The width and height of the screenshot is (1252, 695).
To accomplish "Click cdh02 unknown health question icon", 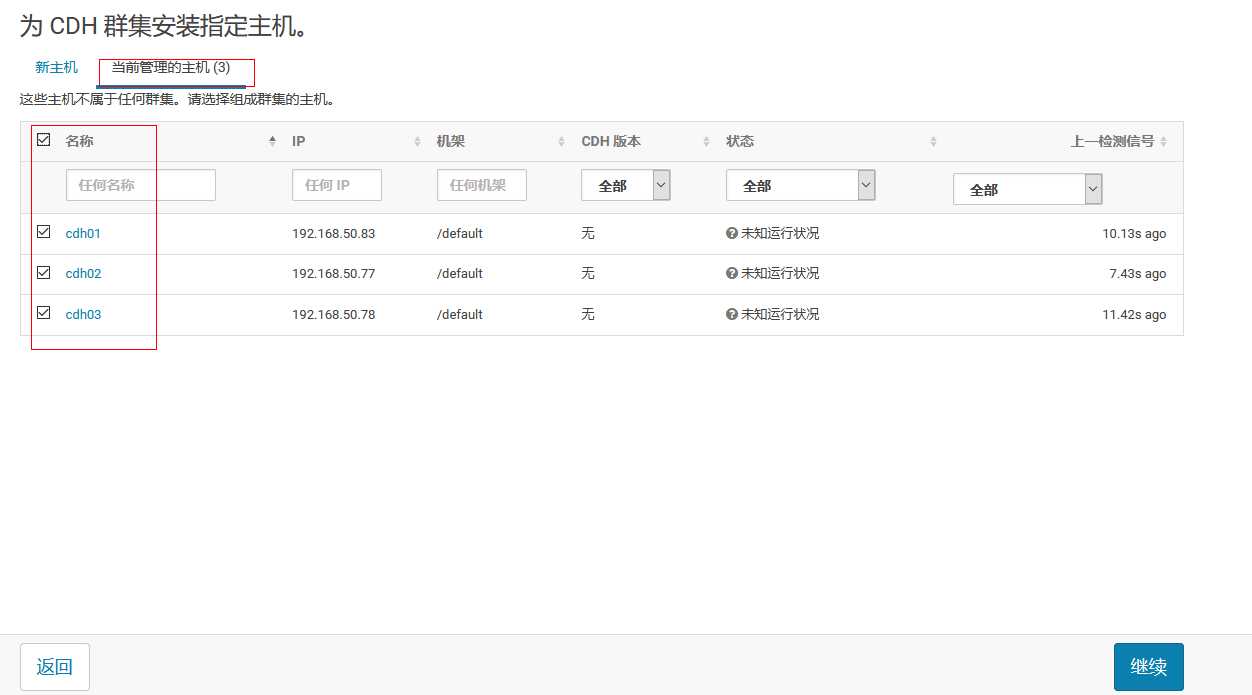I will coord(732,273).
